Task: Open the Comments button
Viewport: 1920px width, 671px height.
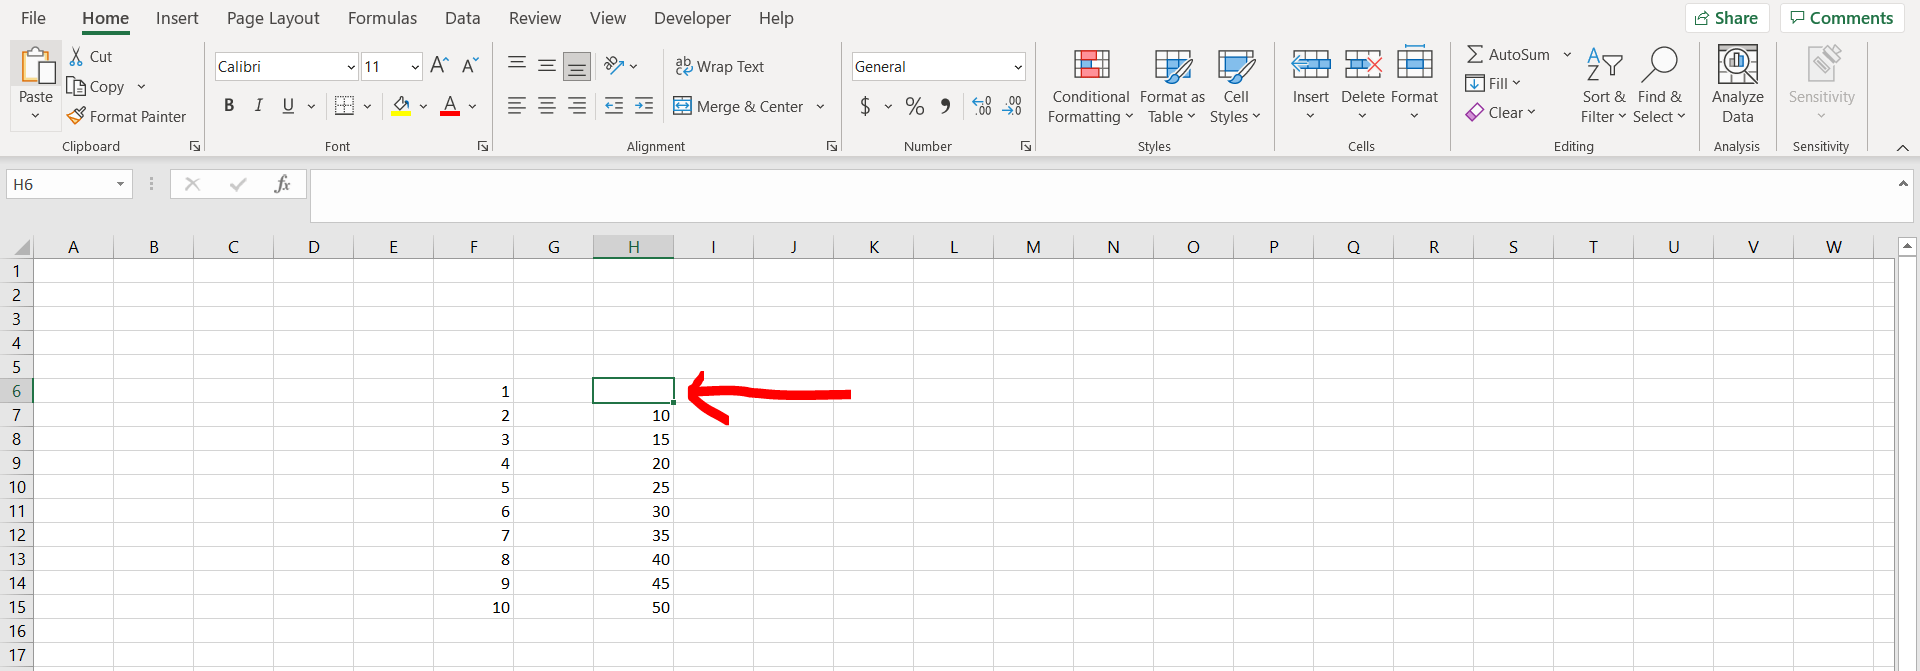Action: pyautogui.click(x=1841, y=18)
